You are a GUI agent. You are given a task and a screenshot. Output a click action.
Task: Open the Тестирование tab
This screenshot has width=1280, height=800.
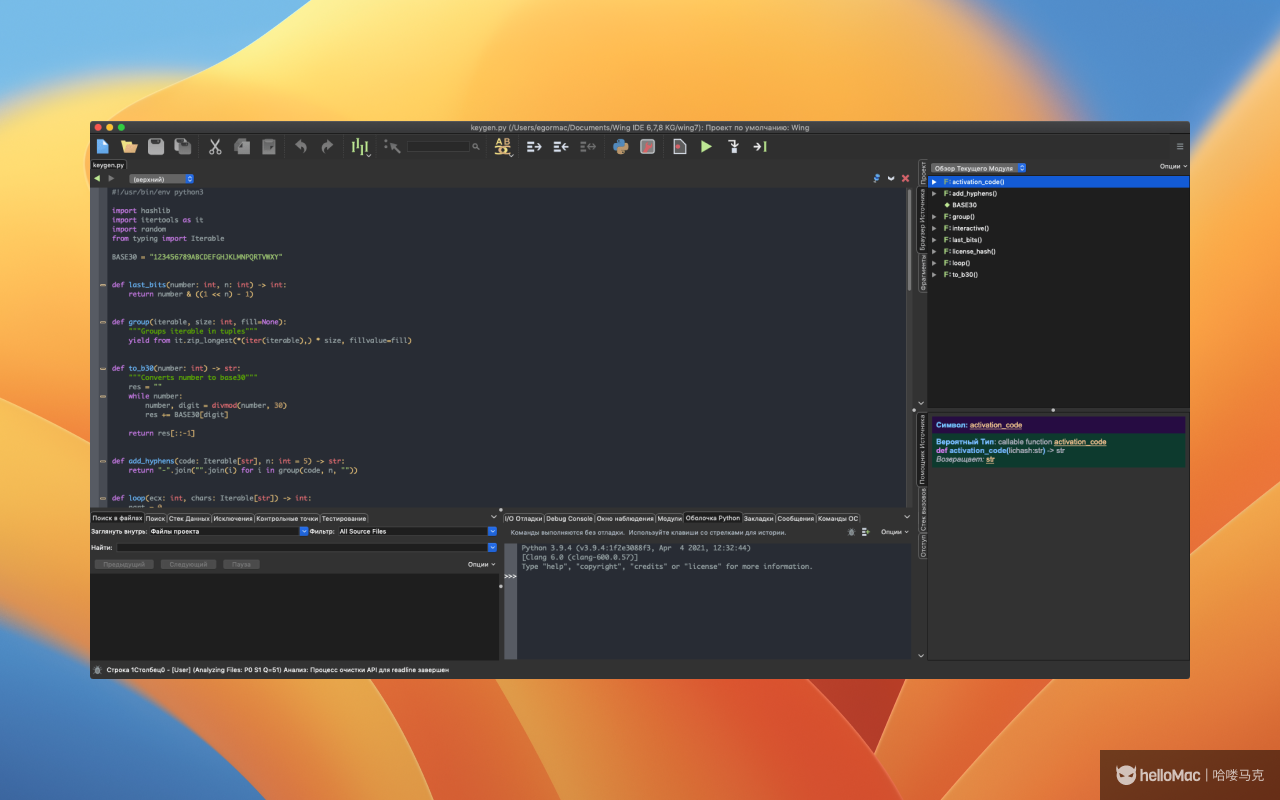[344, 519]
